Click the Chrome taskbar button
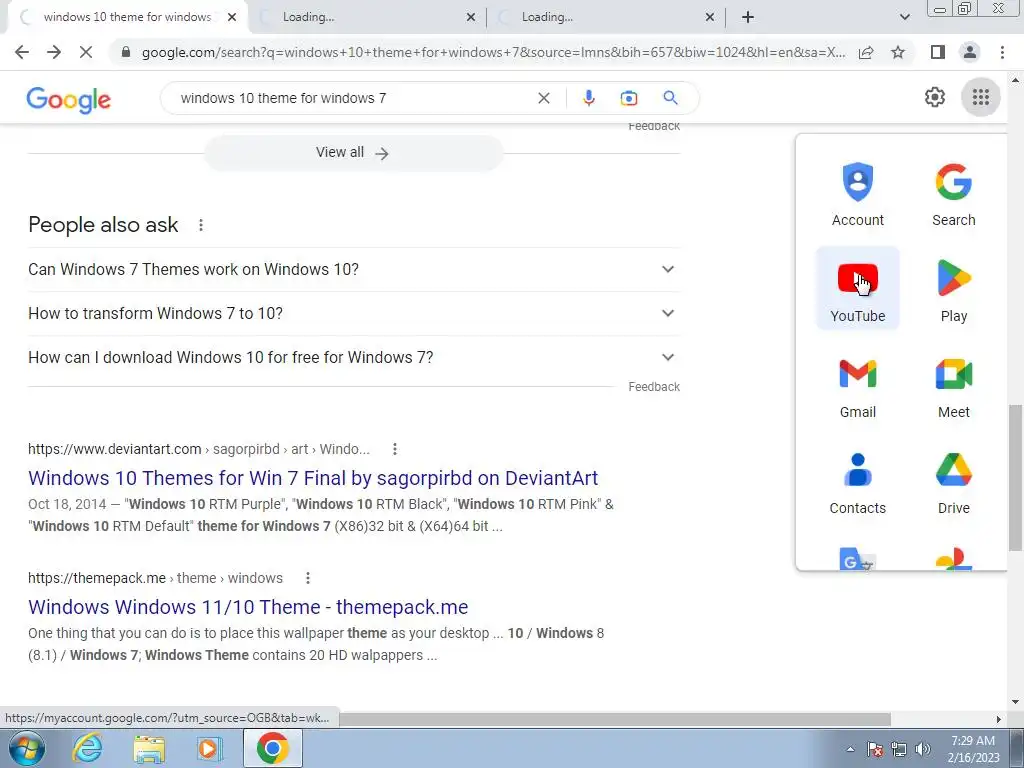 coord(272,748)
